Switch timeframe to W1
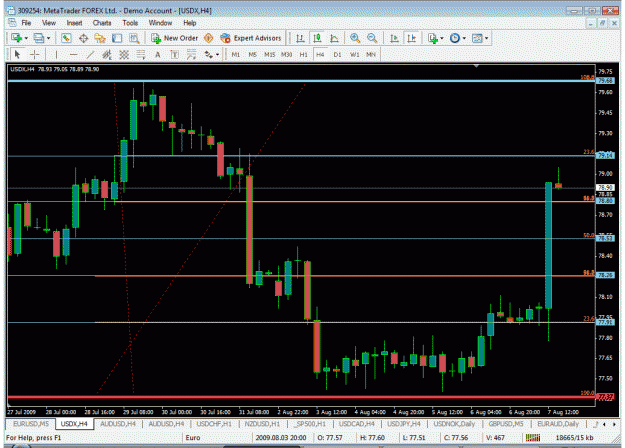The width and height of the screenshot is (625, 448). [x=354, y=55]
